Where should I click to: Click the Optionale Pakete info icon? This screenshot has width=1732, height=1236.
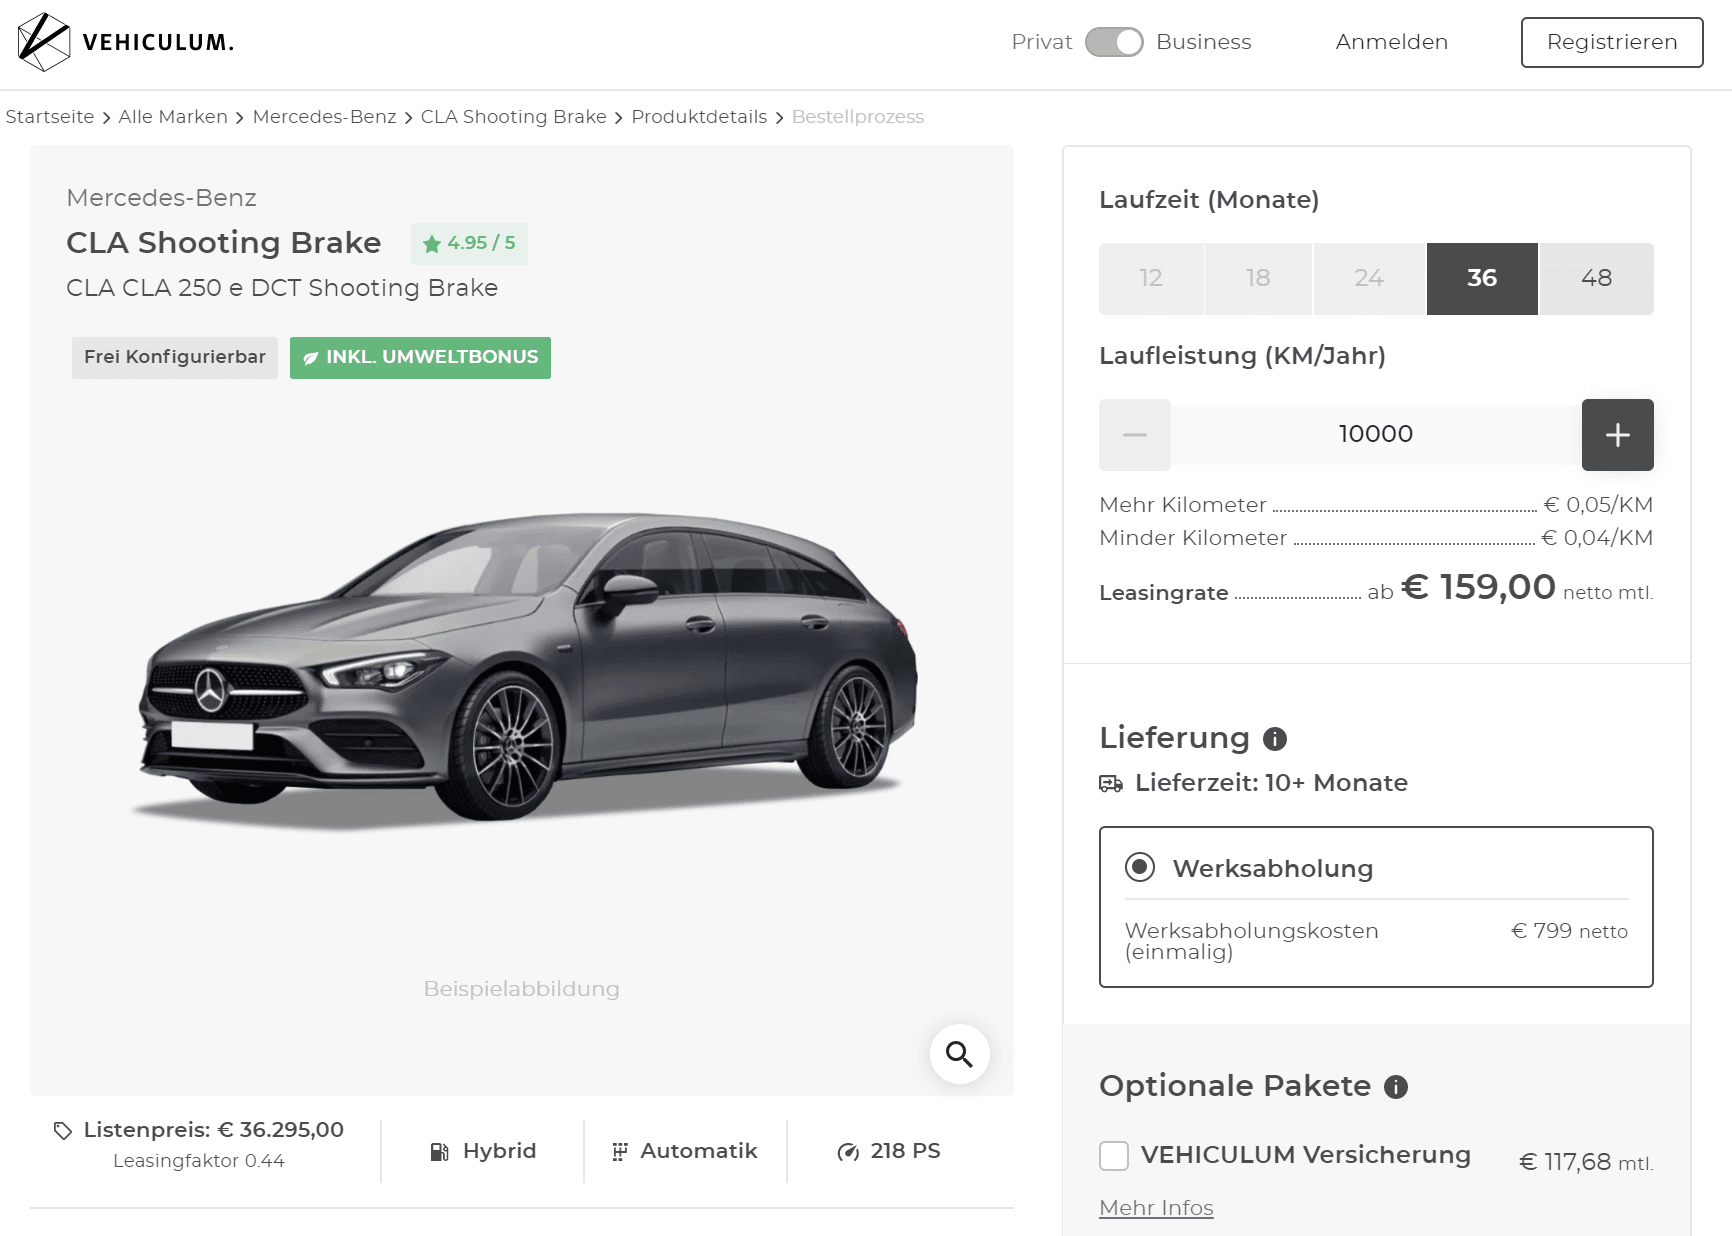click(1396, 1087)
